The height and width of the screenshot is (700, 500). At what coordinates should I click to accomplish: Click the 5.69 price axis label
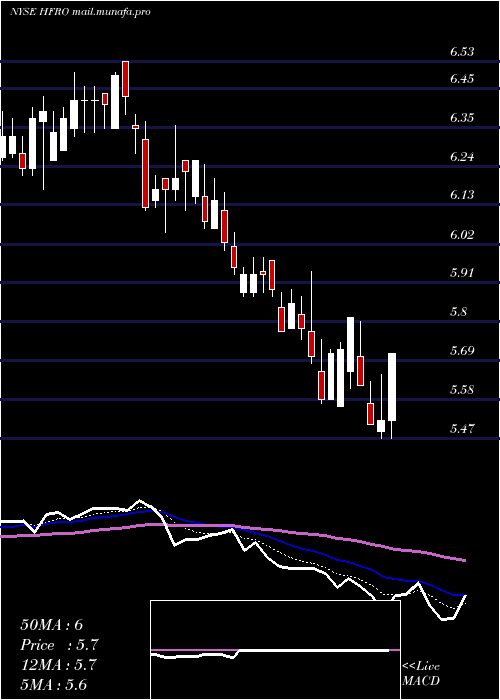click(462, 350)
